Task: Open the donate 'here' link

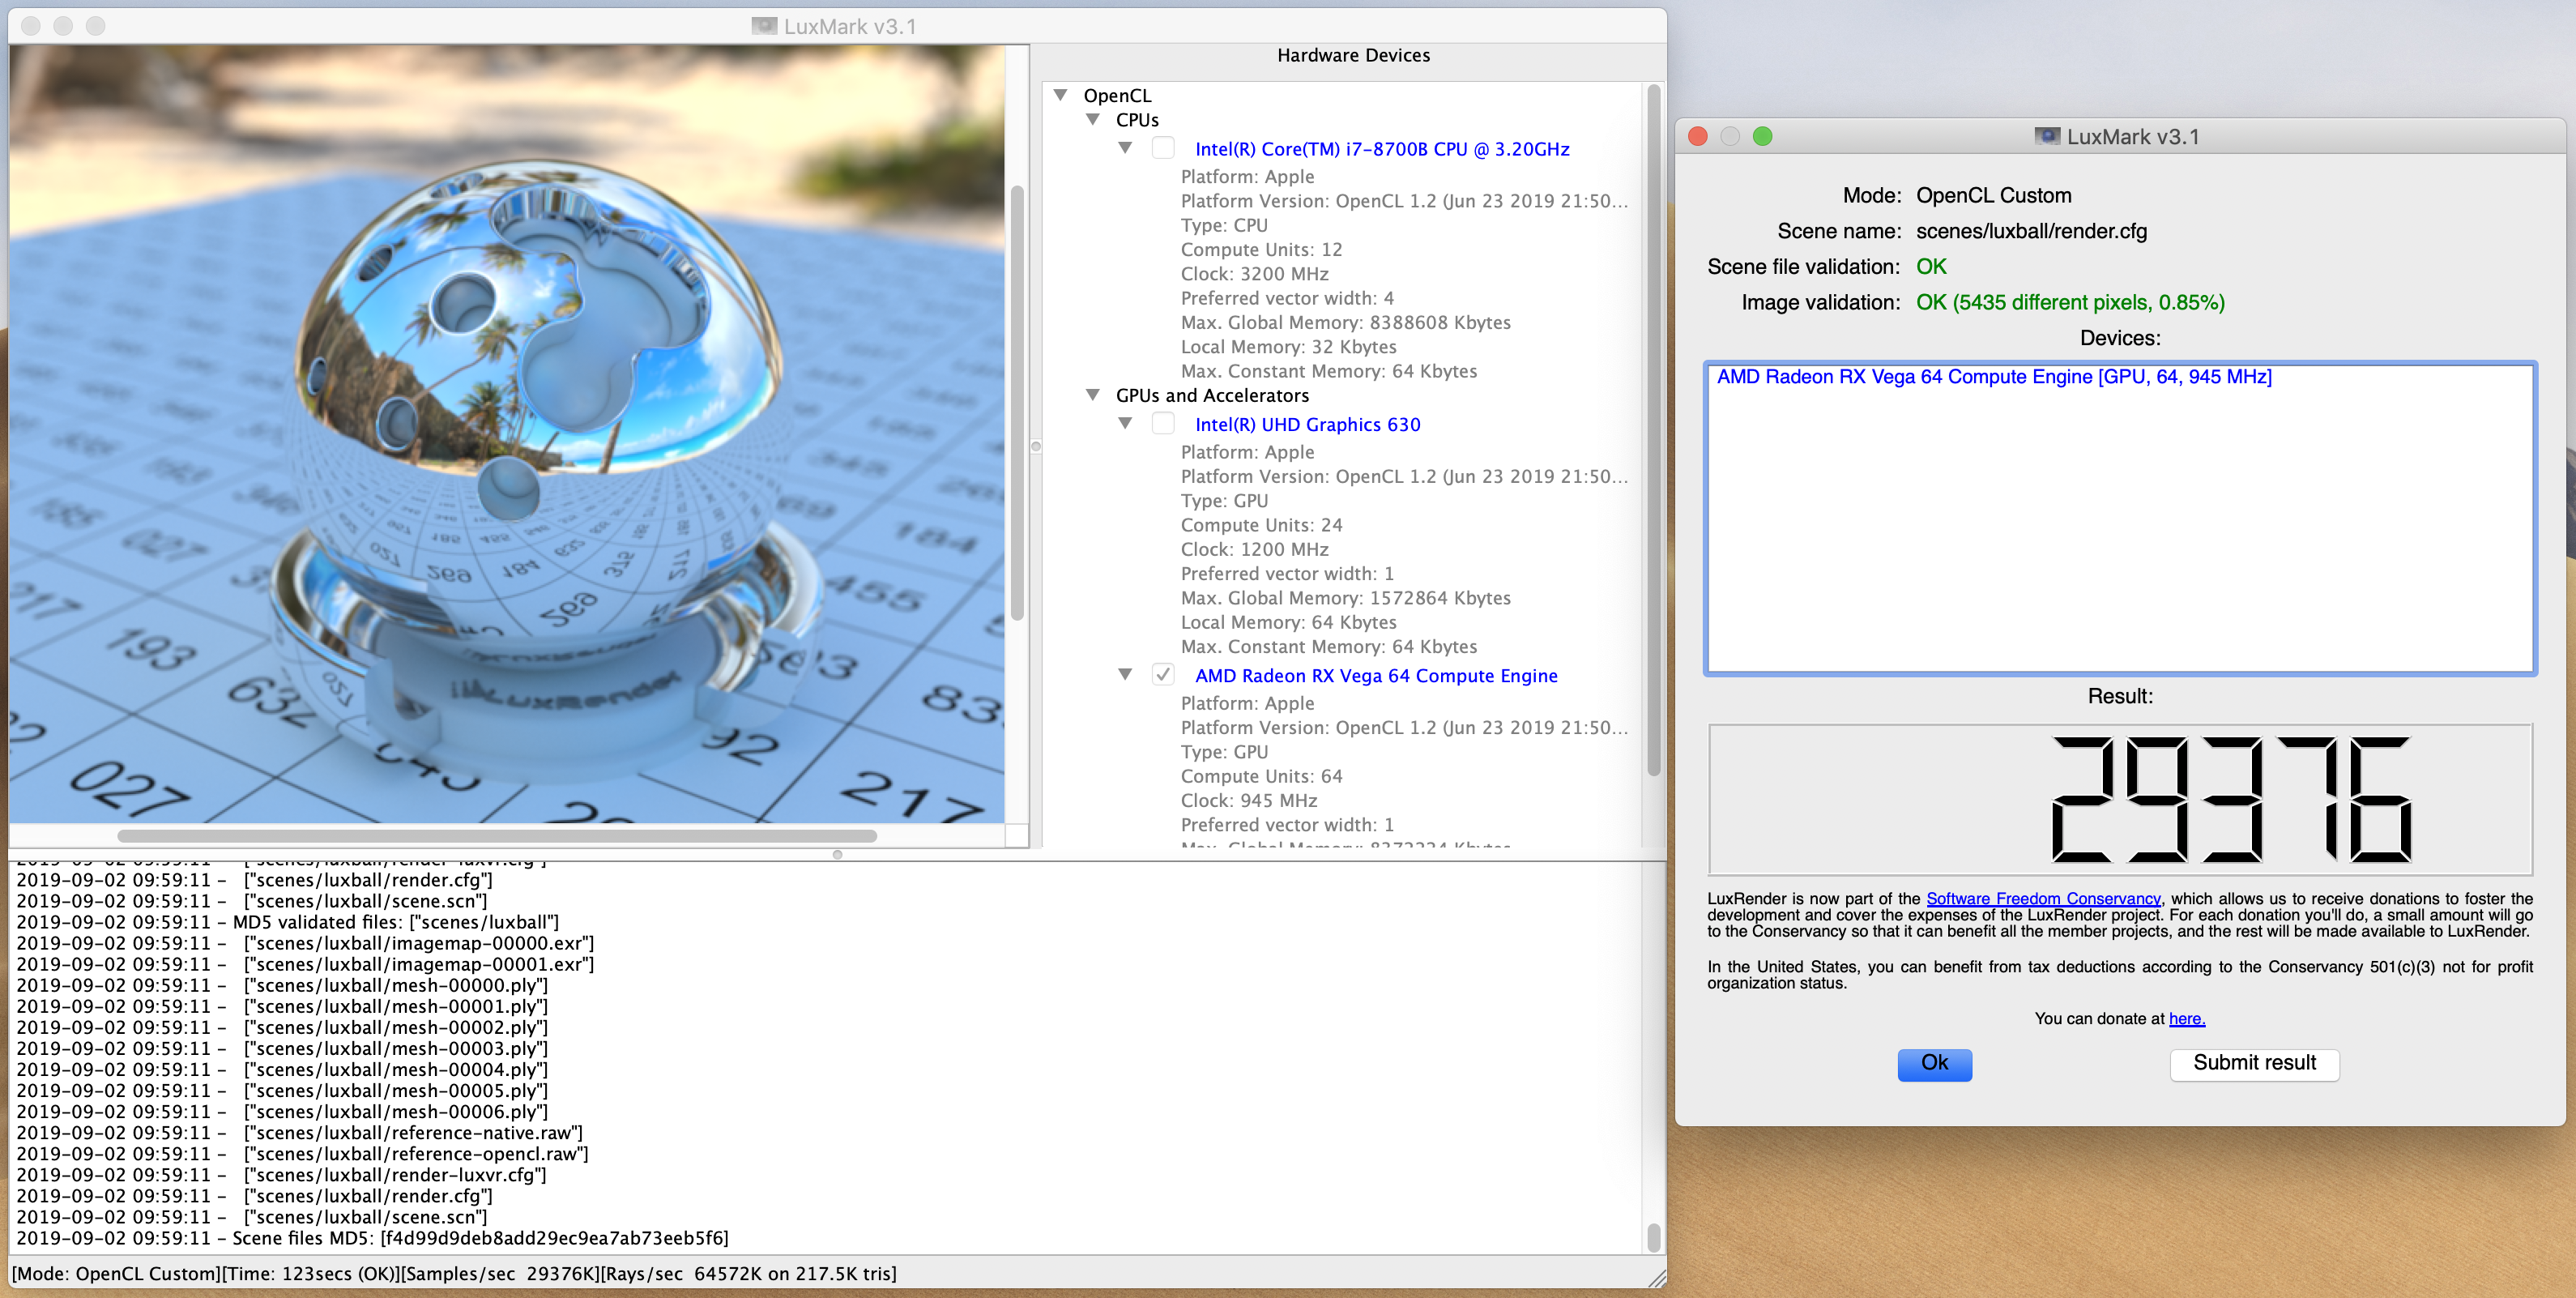Action: (2186, 1018)
